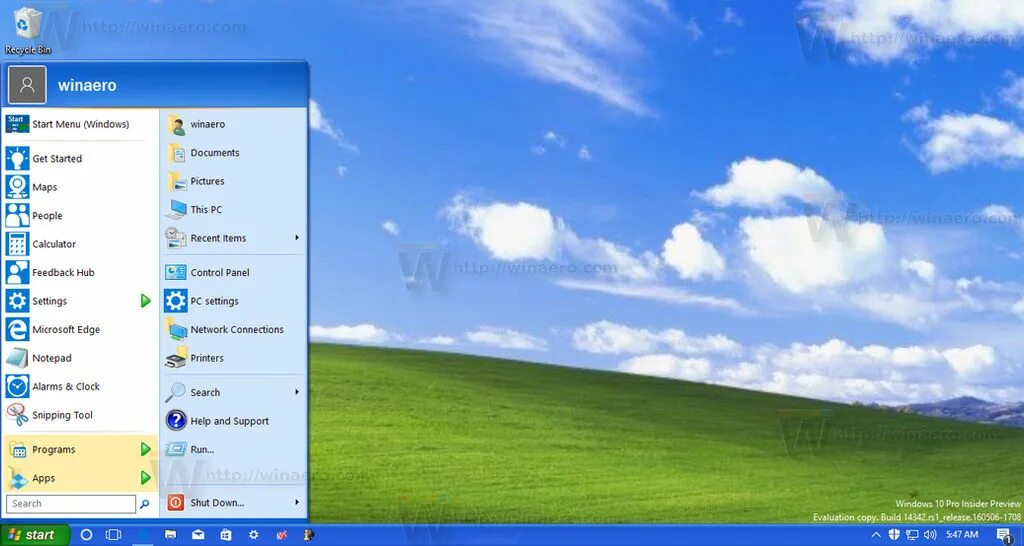Viewport: 1024px width, 546px height.
Task: Open the Documents folder
Action: (x=234, y=153)
